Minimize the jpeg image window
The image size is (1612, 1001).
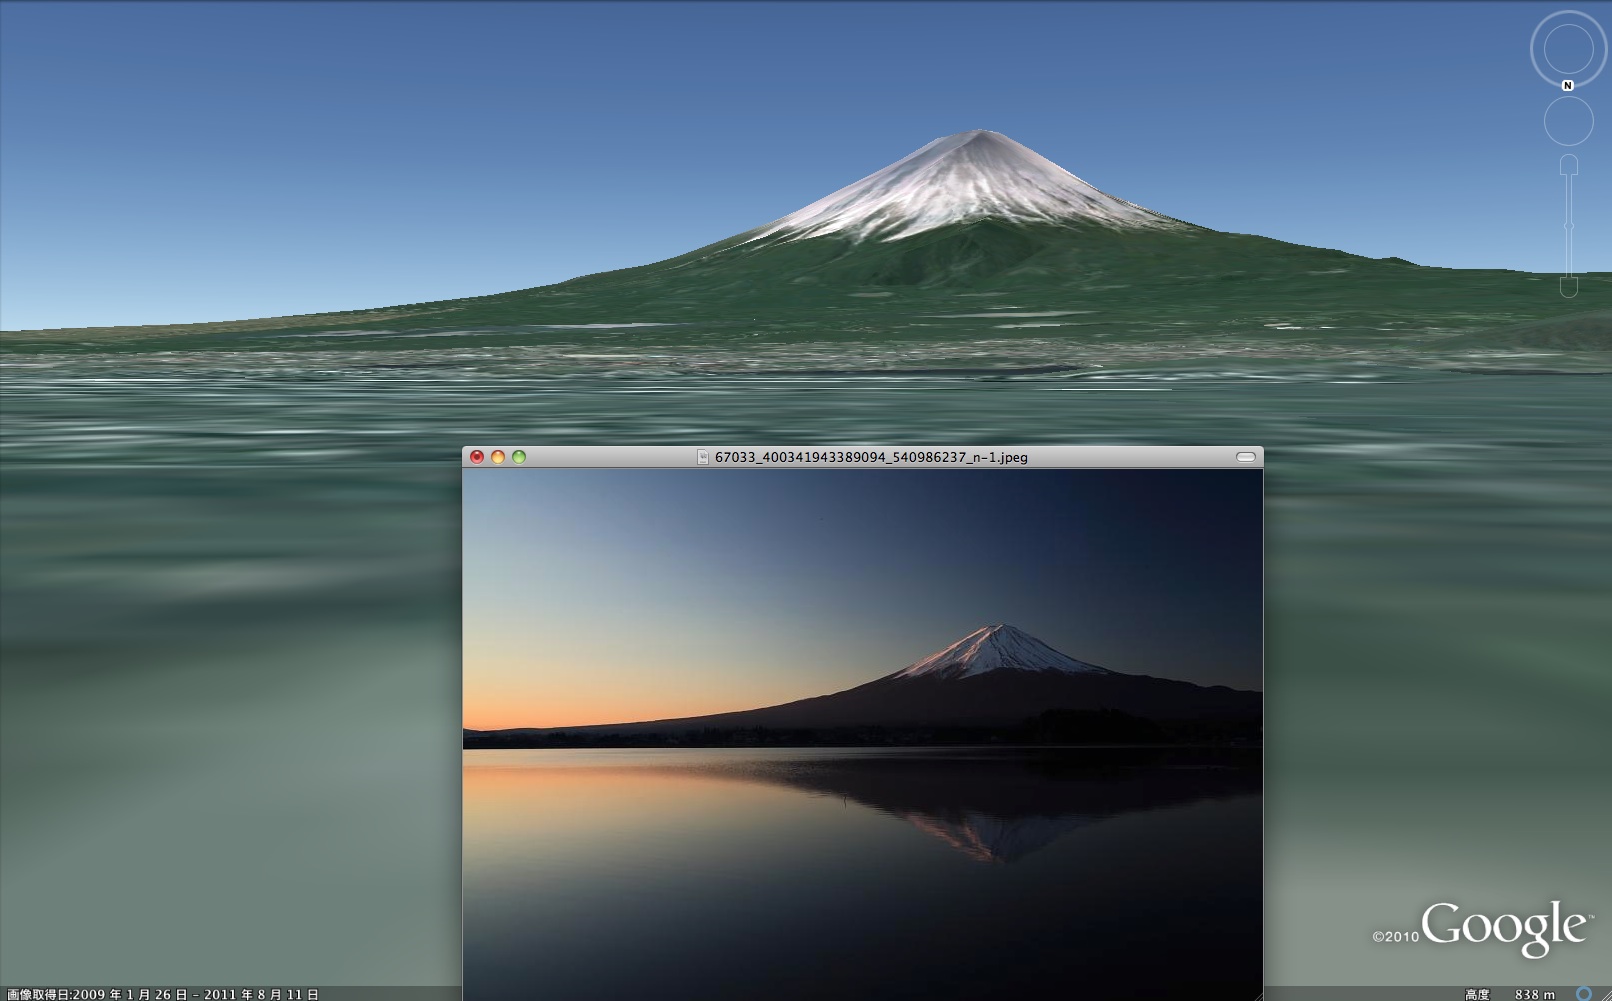point(498,457)
